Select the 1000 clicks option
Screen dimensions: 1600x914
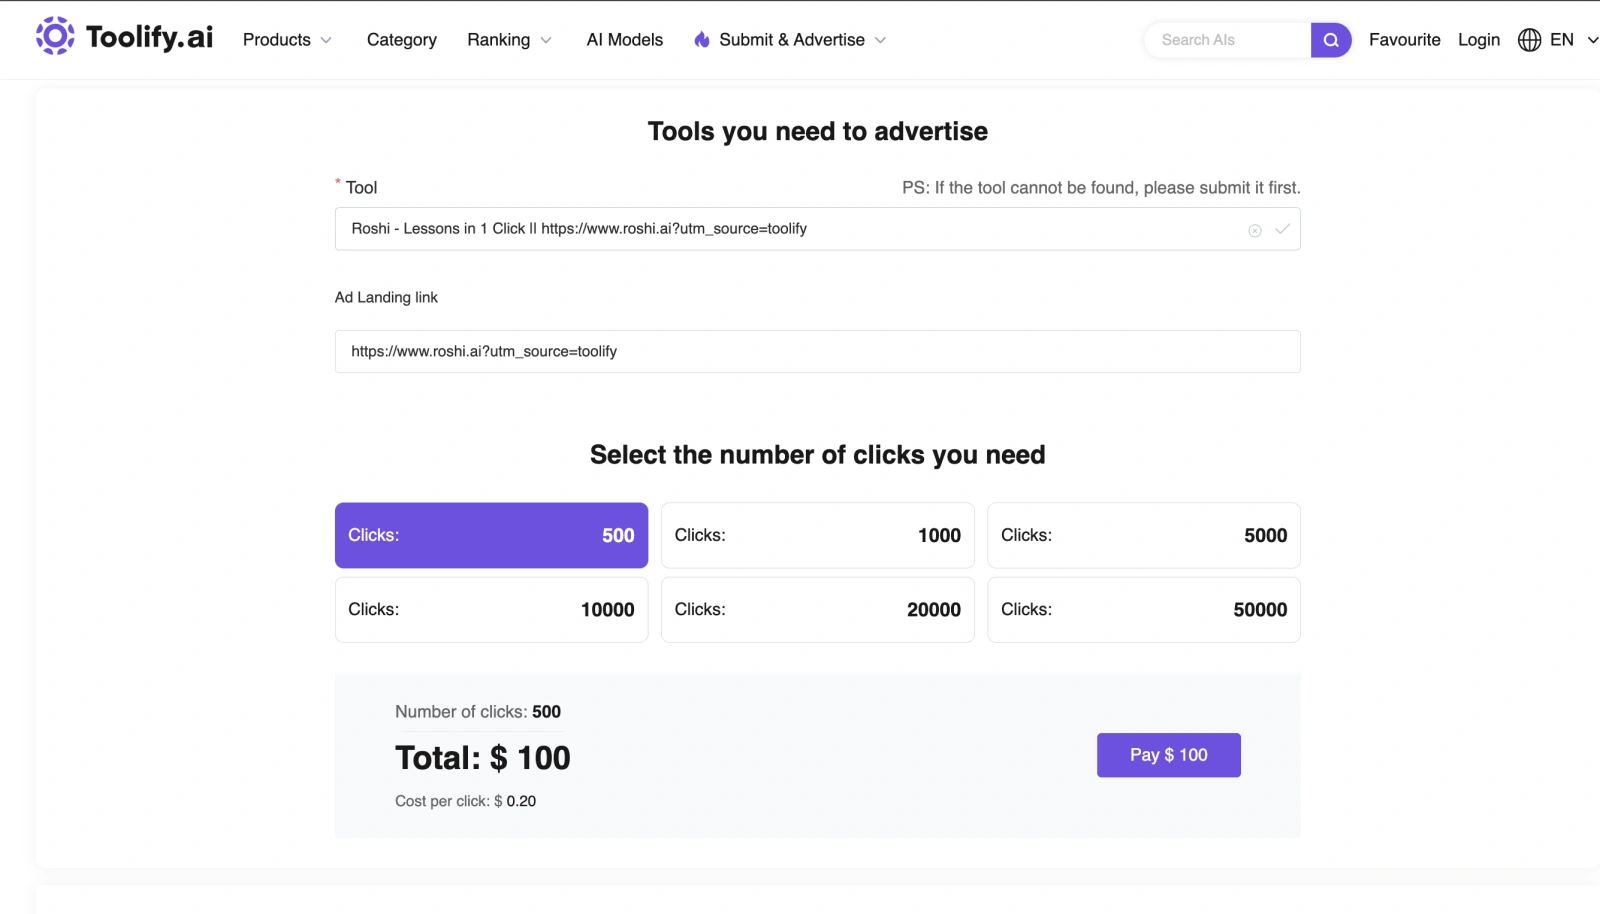(x=817, y=535)
